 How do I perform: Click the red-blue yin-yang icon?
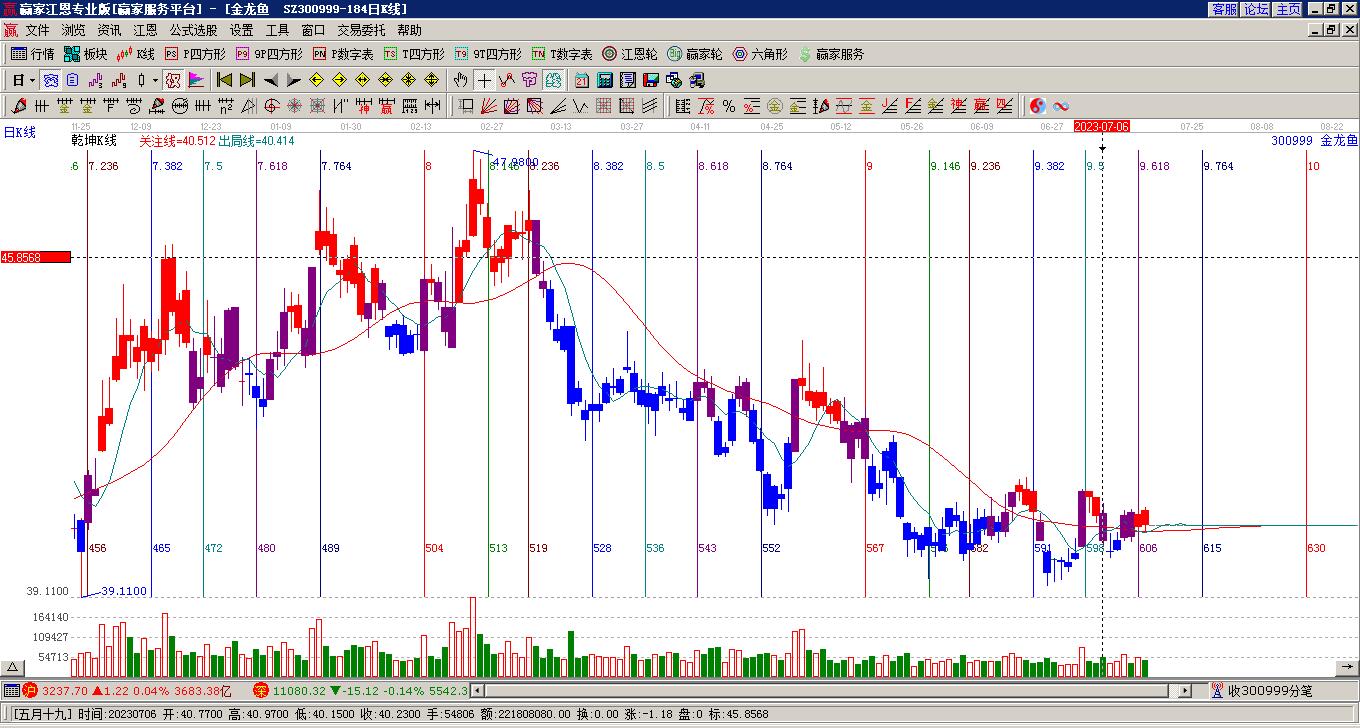(1038, 106)
